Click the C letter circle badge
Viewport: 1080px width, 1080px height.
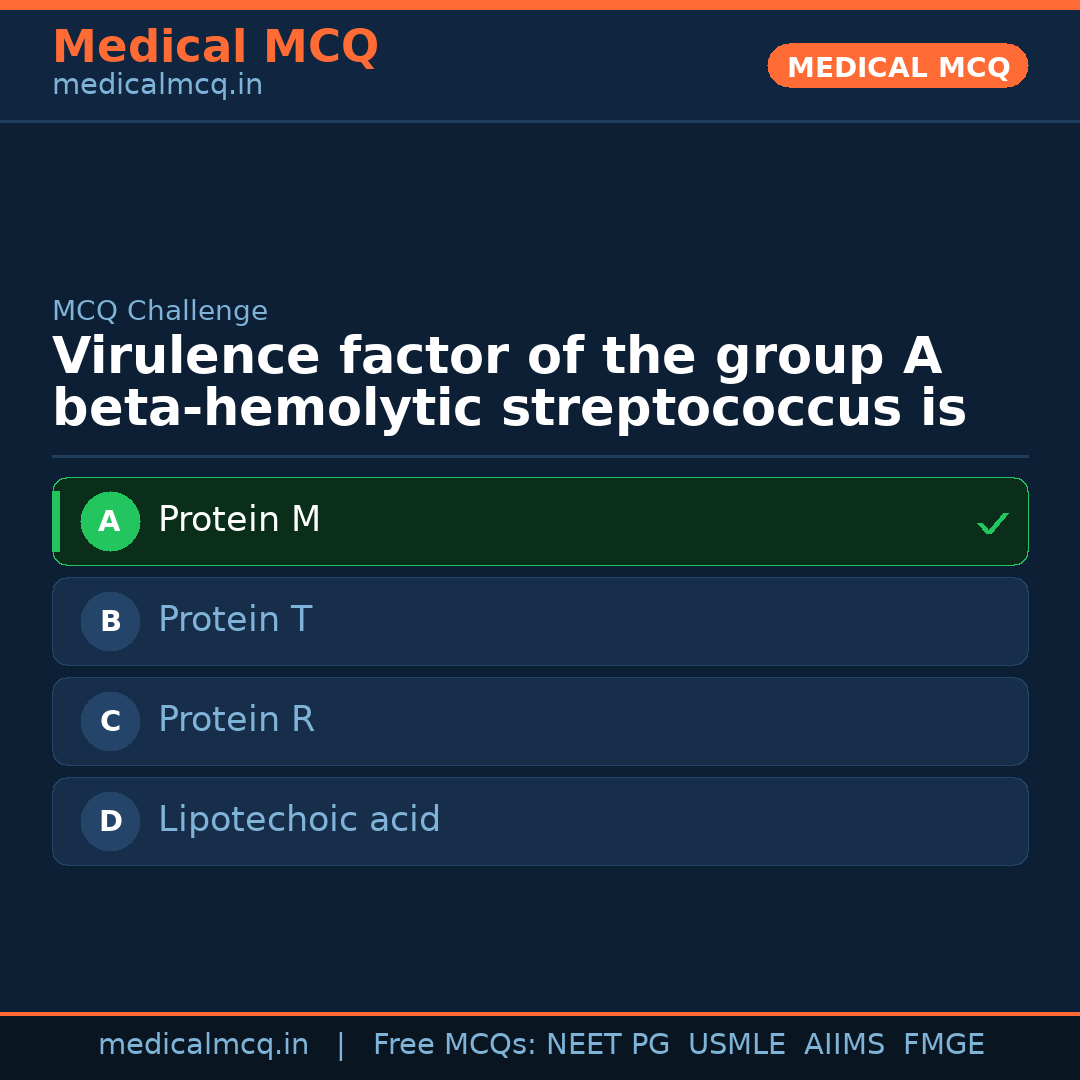110,721
